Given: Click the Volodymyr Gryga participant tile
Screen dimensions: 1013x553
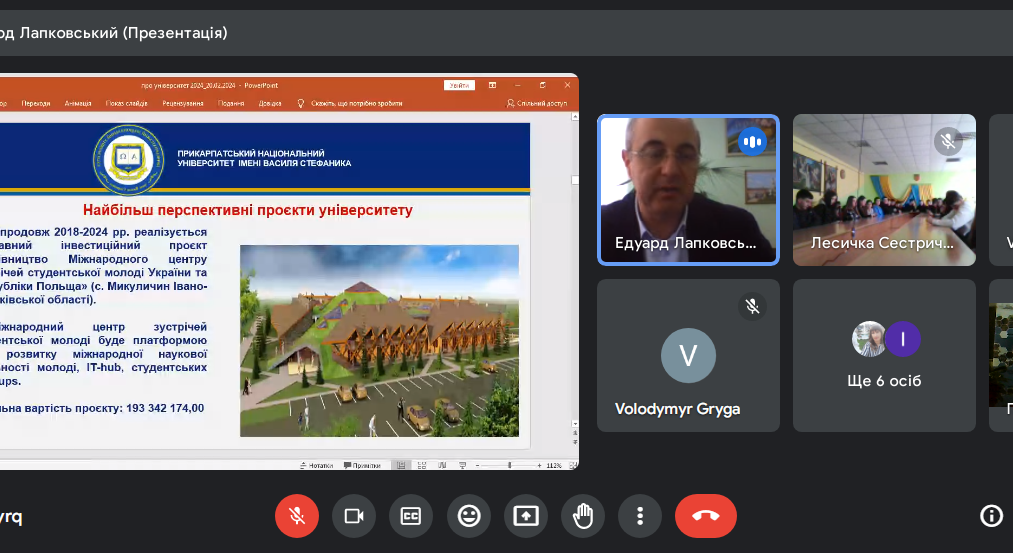Looking at the screenshot, I should (x=688, y=355).
